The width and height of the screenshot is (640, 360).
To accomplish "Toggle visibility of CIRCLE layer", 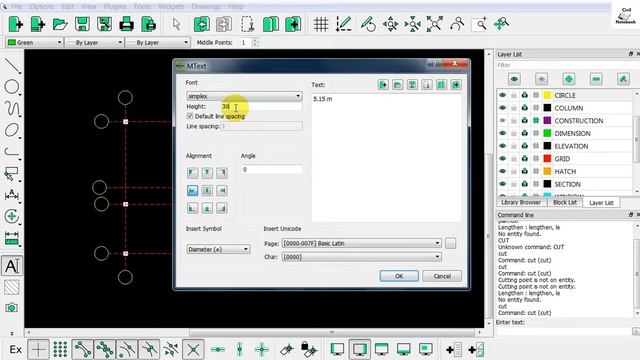I will click(502, 95).
